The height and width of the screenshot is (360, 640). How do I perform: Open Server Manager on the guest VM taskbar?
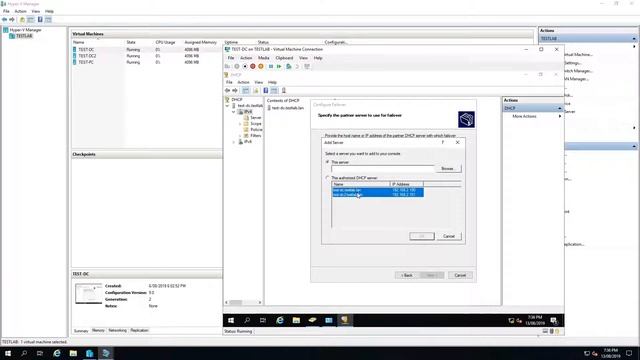click(x=313, y=320)
